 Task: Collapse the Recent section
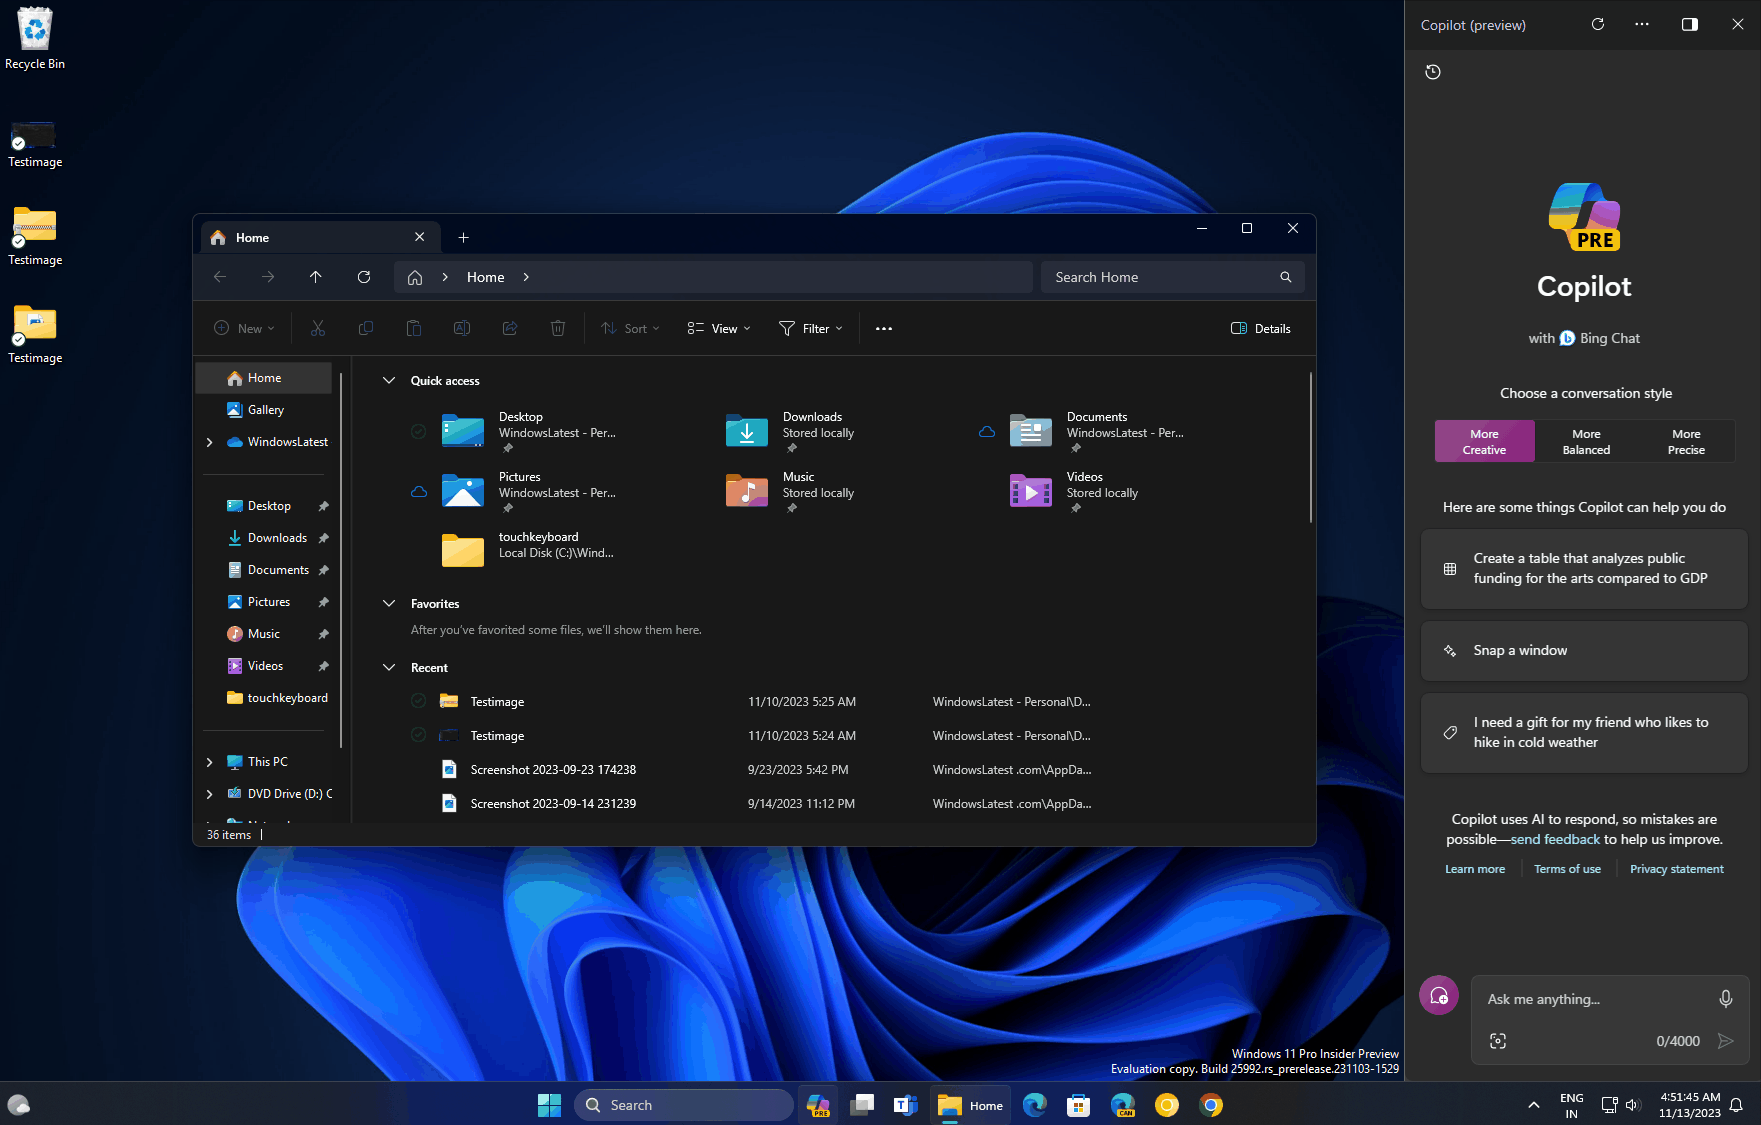(389, 667)
